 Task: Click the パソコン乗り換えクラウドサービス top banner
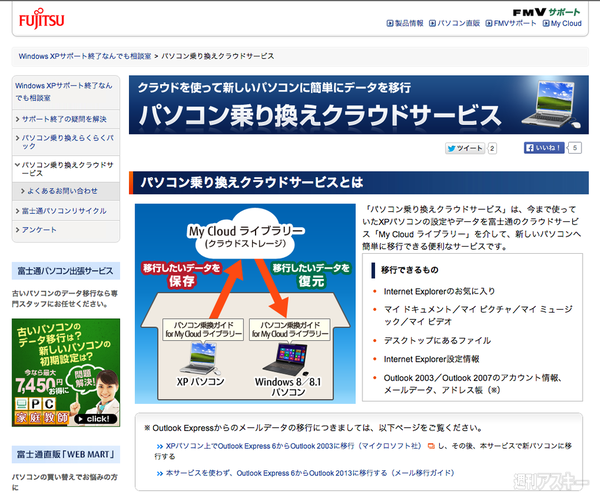359,104
